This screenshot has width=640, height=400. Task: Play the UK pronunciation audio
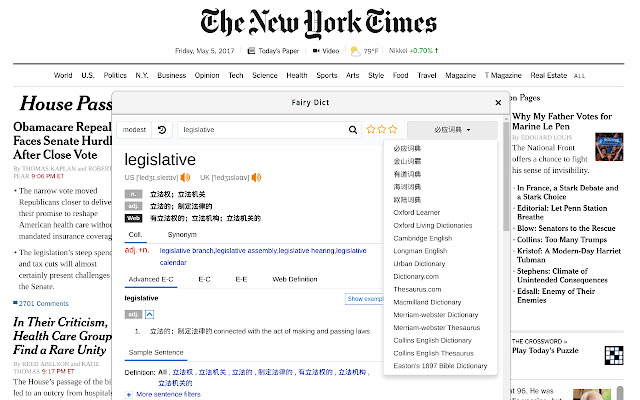tap(256, 178)
